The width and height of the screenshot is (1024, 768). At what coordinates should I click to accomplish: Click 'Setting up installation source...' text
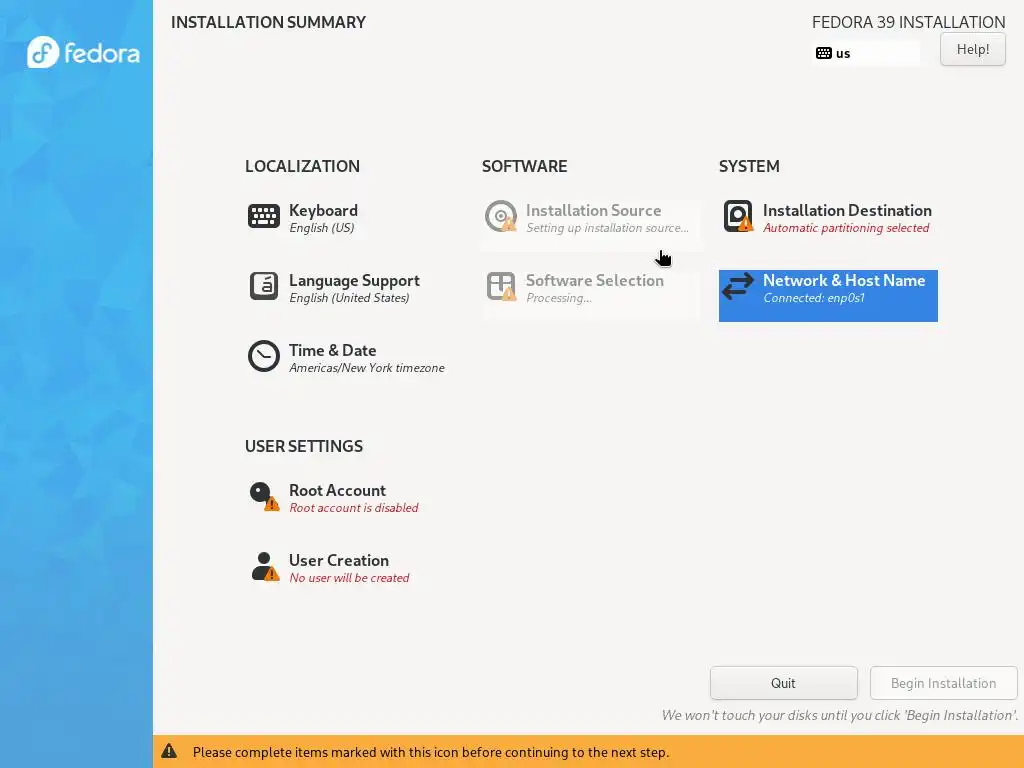607,228
